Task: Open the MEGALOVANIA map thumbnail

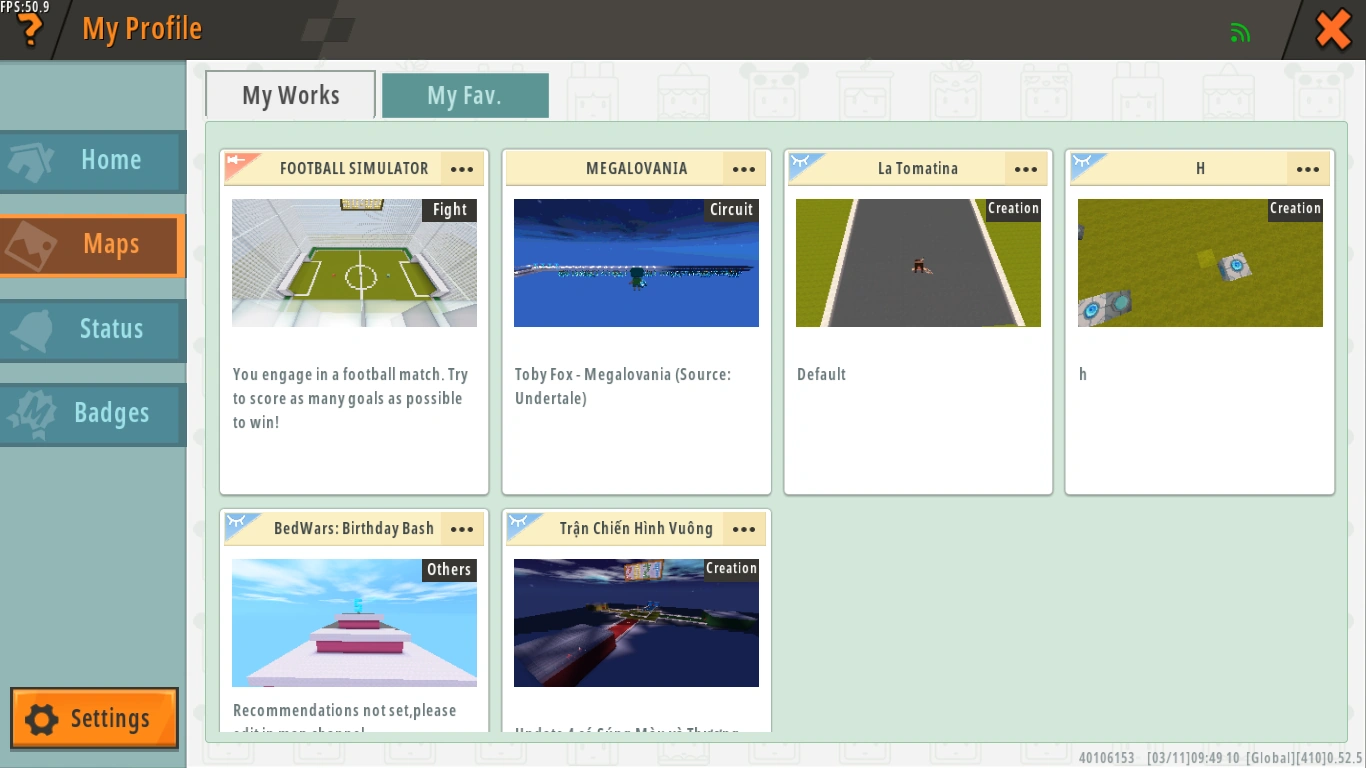Action: pos(636,263)
